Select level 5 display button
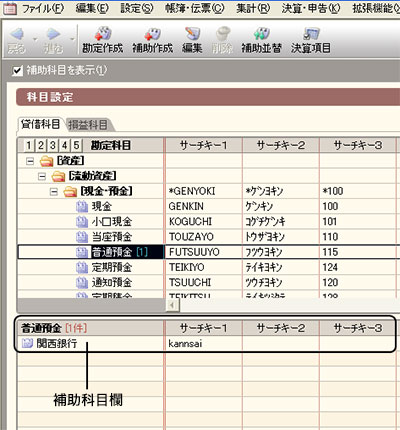The image size is (400, 430). 77,145
